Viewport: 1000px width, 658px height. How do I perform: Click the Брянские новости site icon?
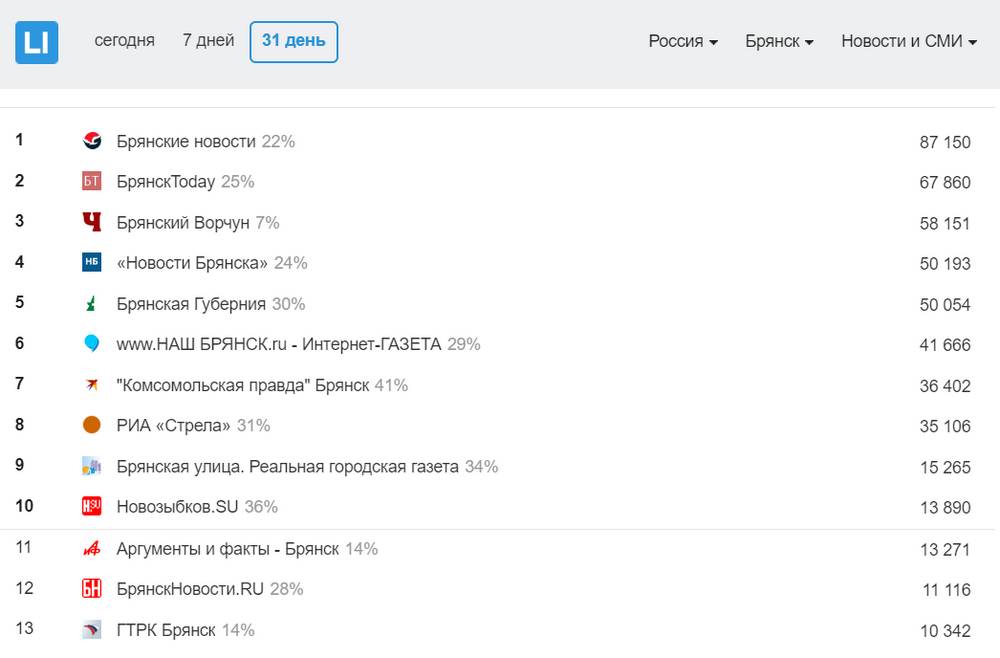[92, 142]
